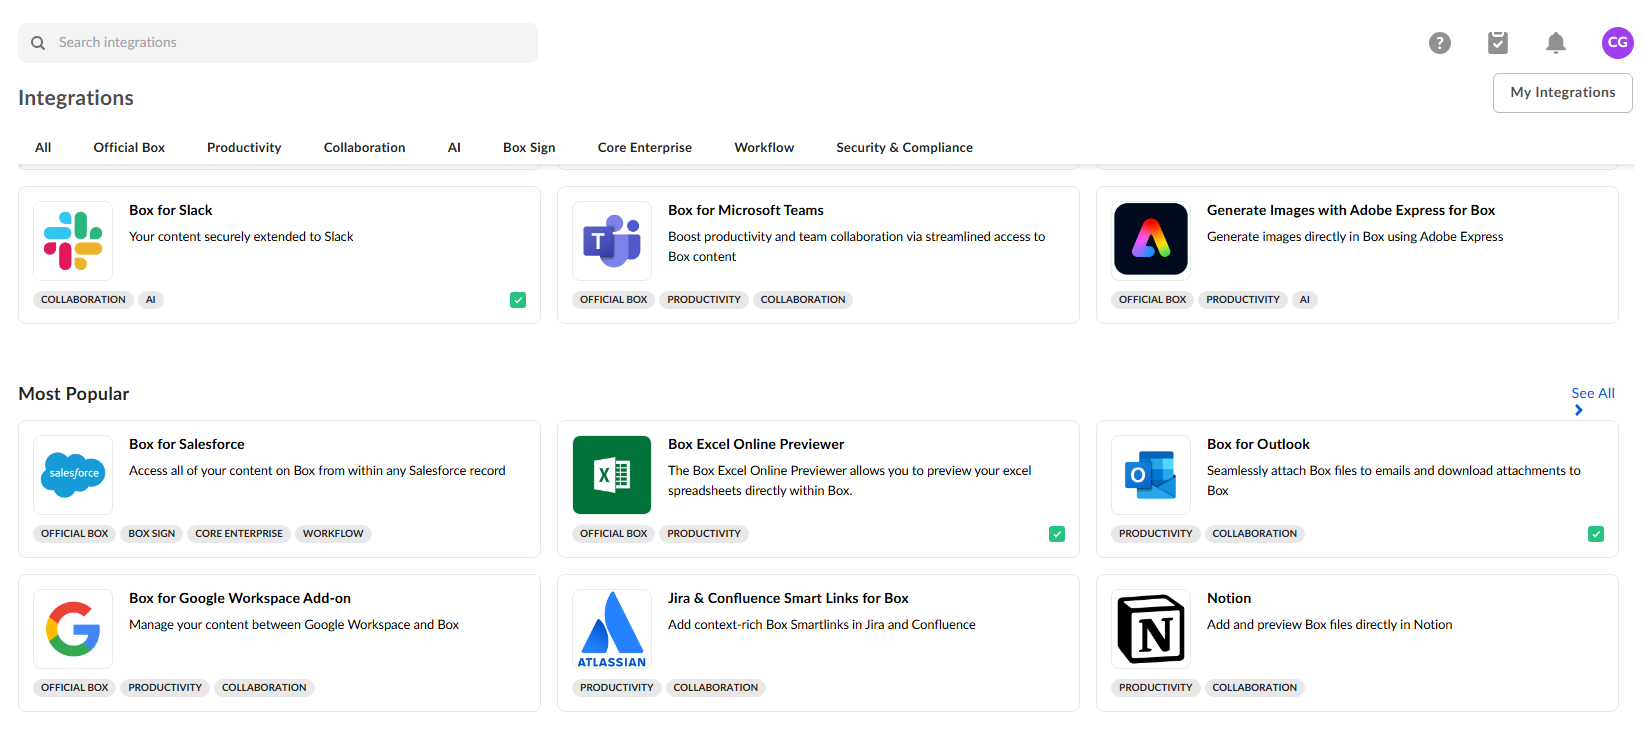The image size is (1644, 739).
Task: Open the Box for Salesforce title
Action: [x=187, y=444]
